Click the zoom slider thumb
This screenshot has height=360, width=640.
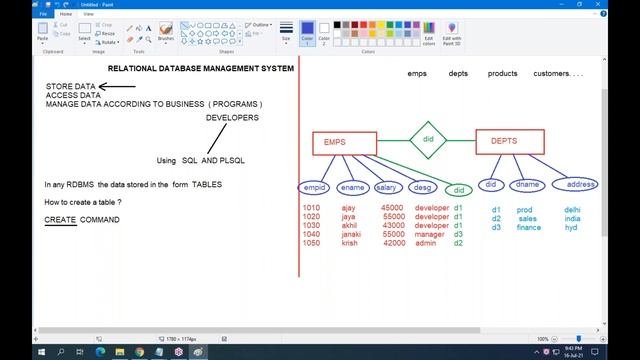pyautogui.click(x=578, y=339)
